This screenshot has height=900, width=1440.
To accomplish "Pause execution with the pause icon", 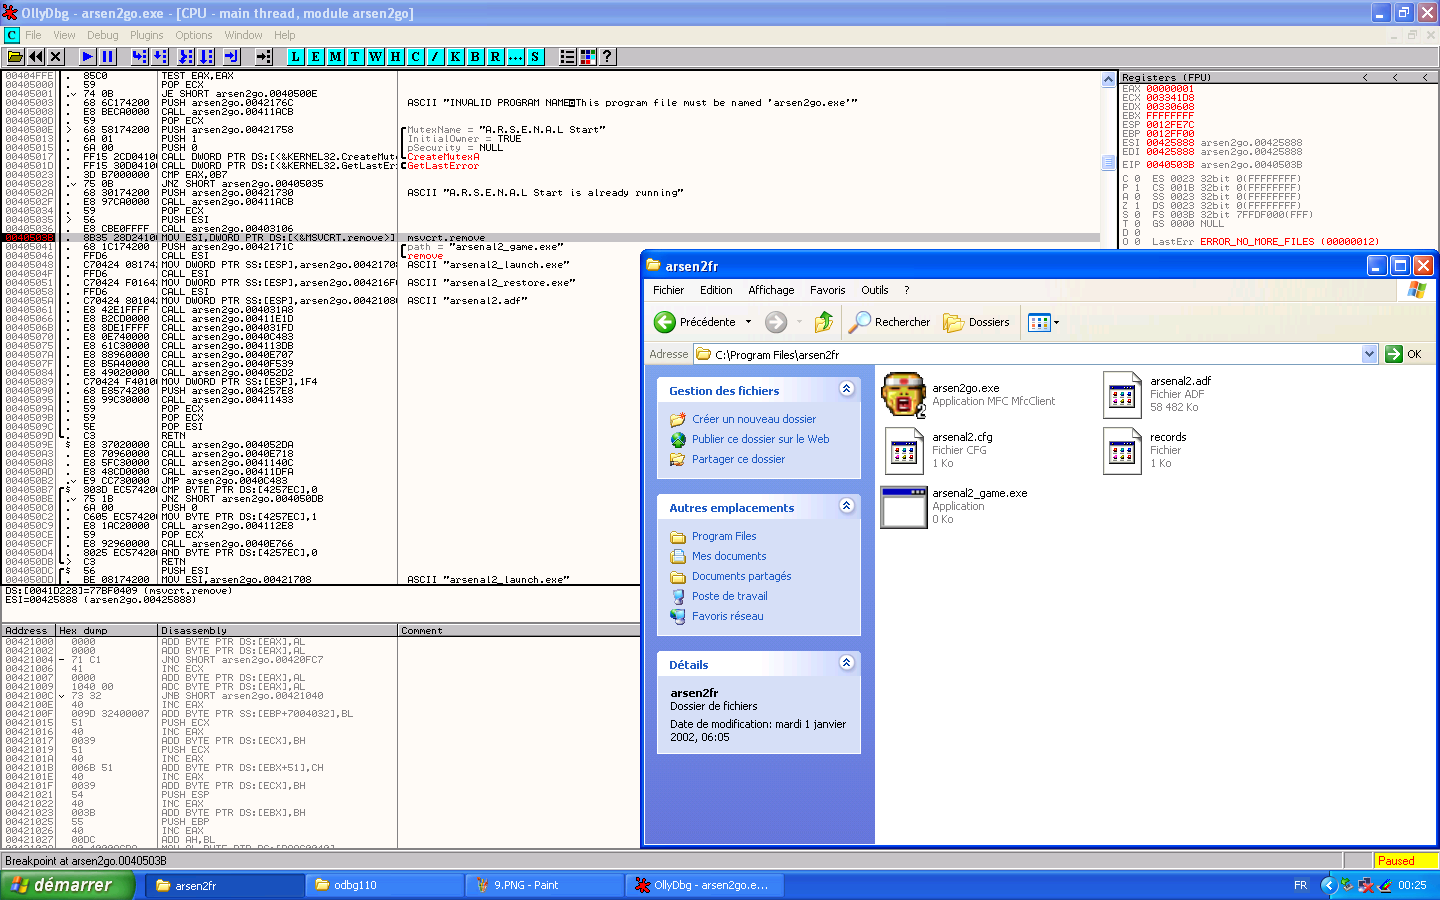I will click(x=108, y=57).
